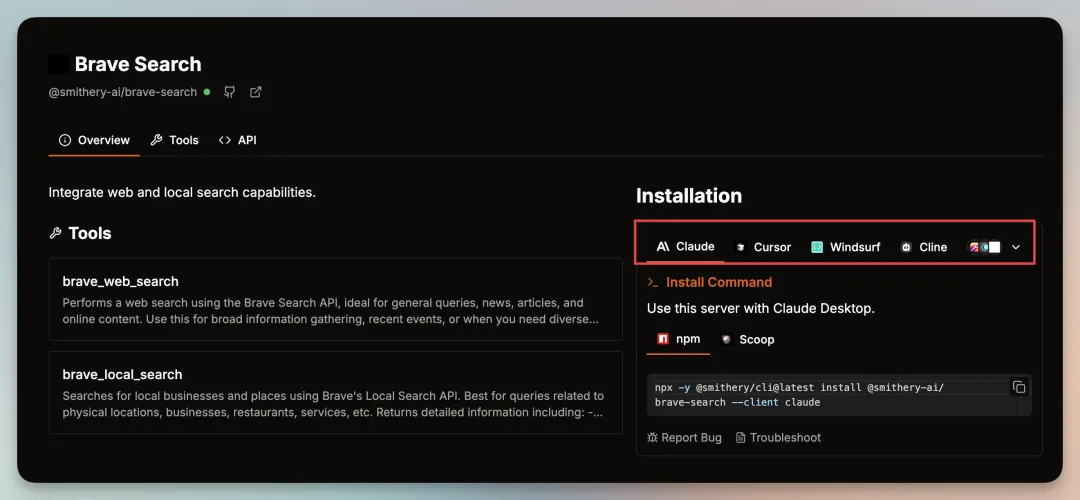Click the Claude logo icon
1080x500 pixels.
click(x=663, y=247)
